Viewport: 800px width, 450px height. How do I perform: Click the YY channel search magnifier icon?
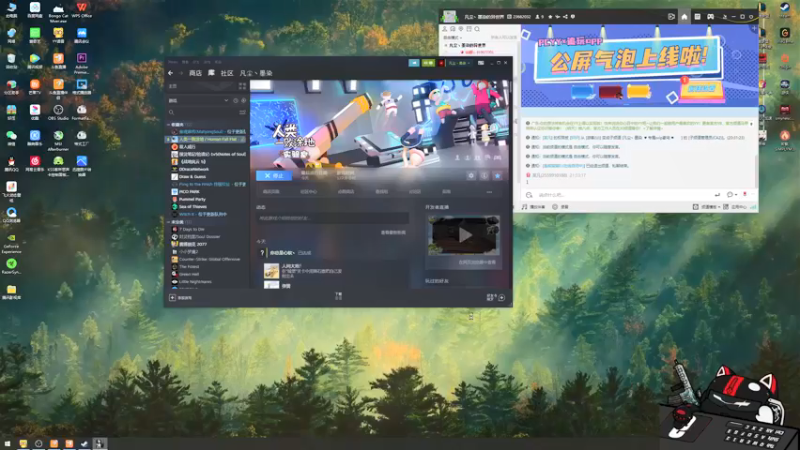tap(477, 29)
